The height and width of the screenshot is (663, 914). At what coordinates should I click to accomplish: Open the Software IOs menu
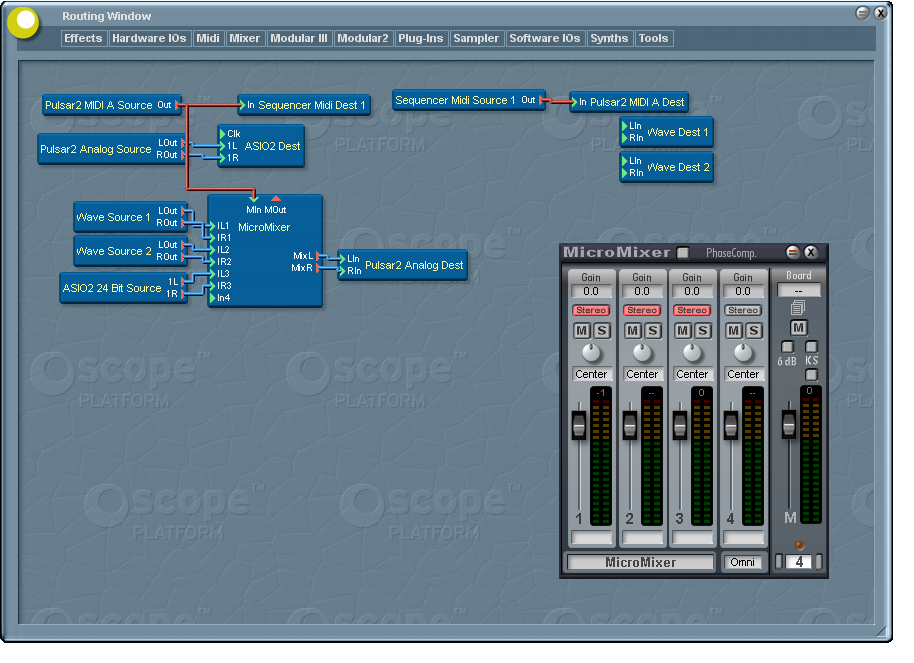pyautogui.click(x=545, y=38)
